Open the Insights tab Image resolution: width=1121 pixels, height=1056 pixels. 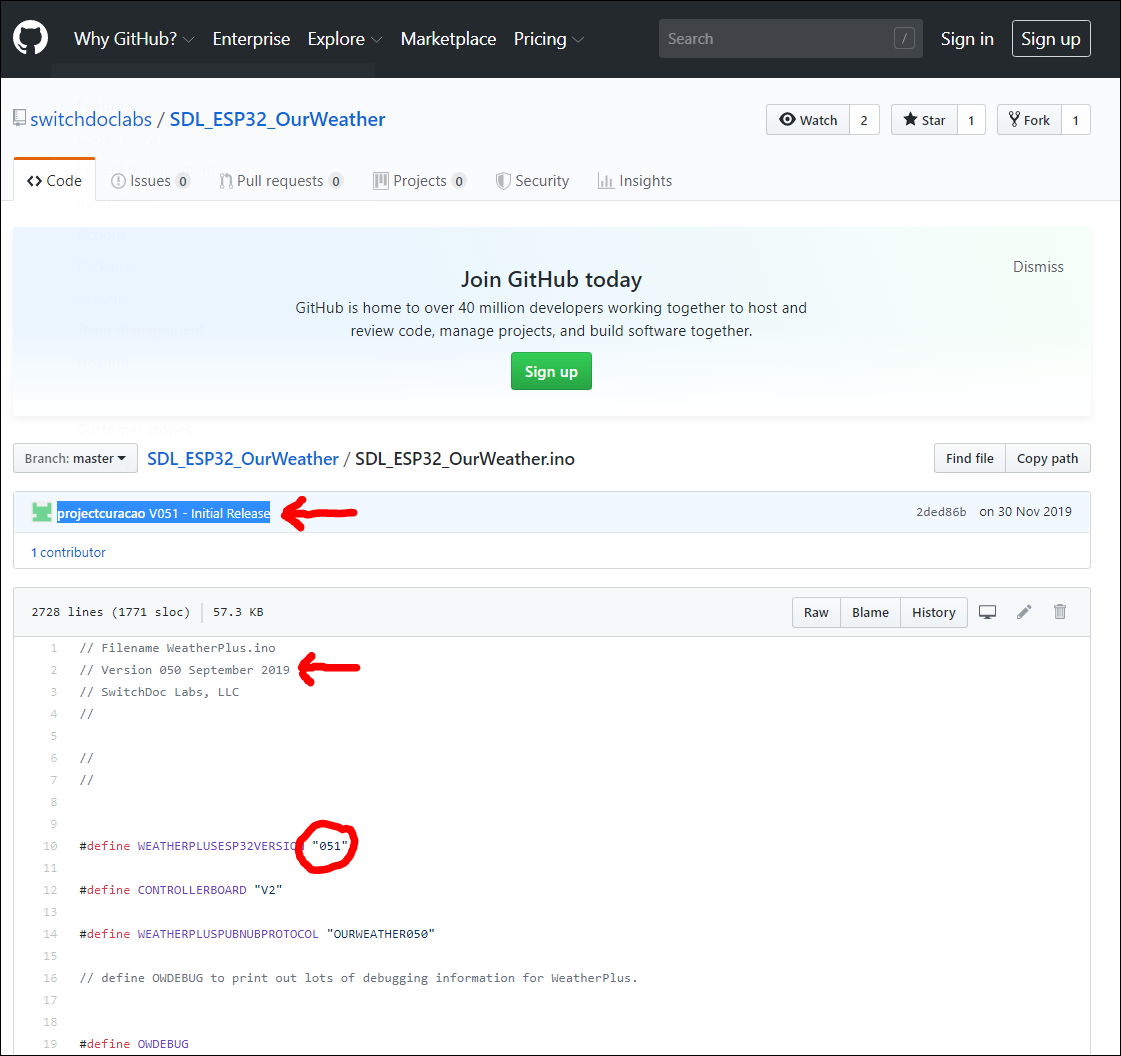[635, 181]
